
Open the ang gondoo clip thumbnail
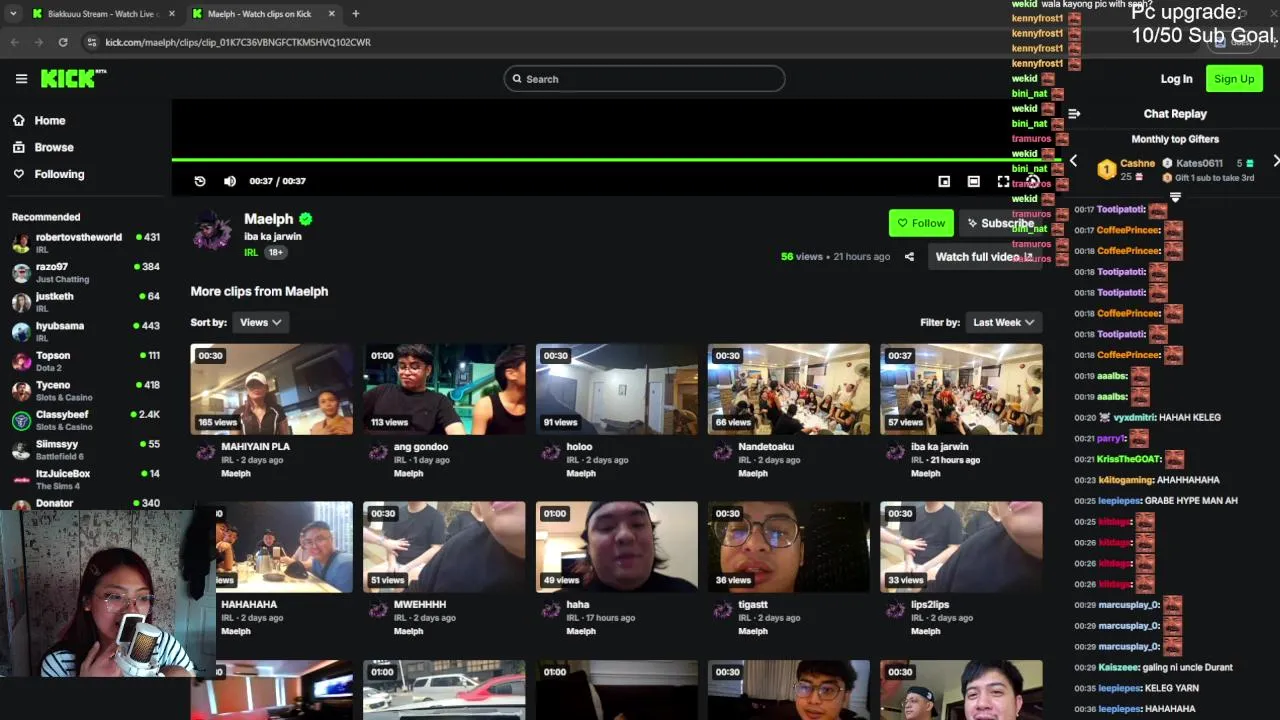pyautogui.click(x=444, y=389)
